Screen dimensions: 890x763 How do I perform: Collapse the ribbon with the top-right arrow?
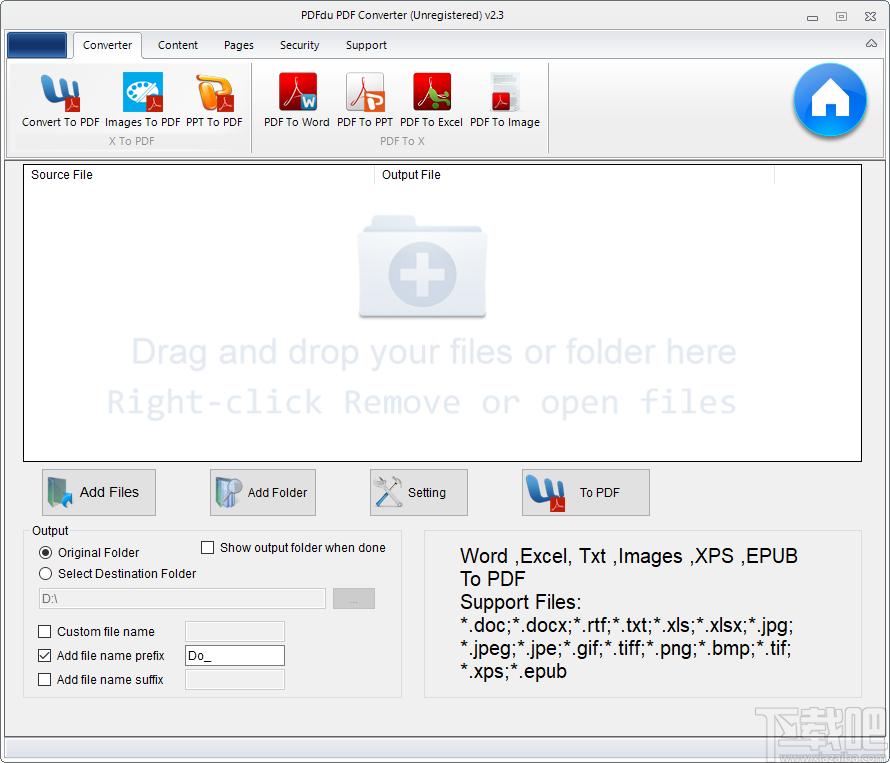[871, 44]
